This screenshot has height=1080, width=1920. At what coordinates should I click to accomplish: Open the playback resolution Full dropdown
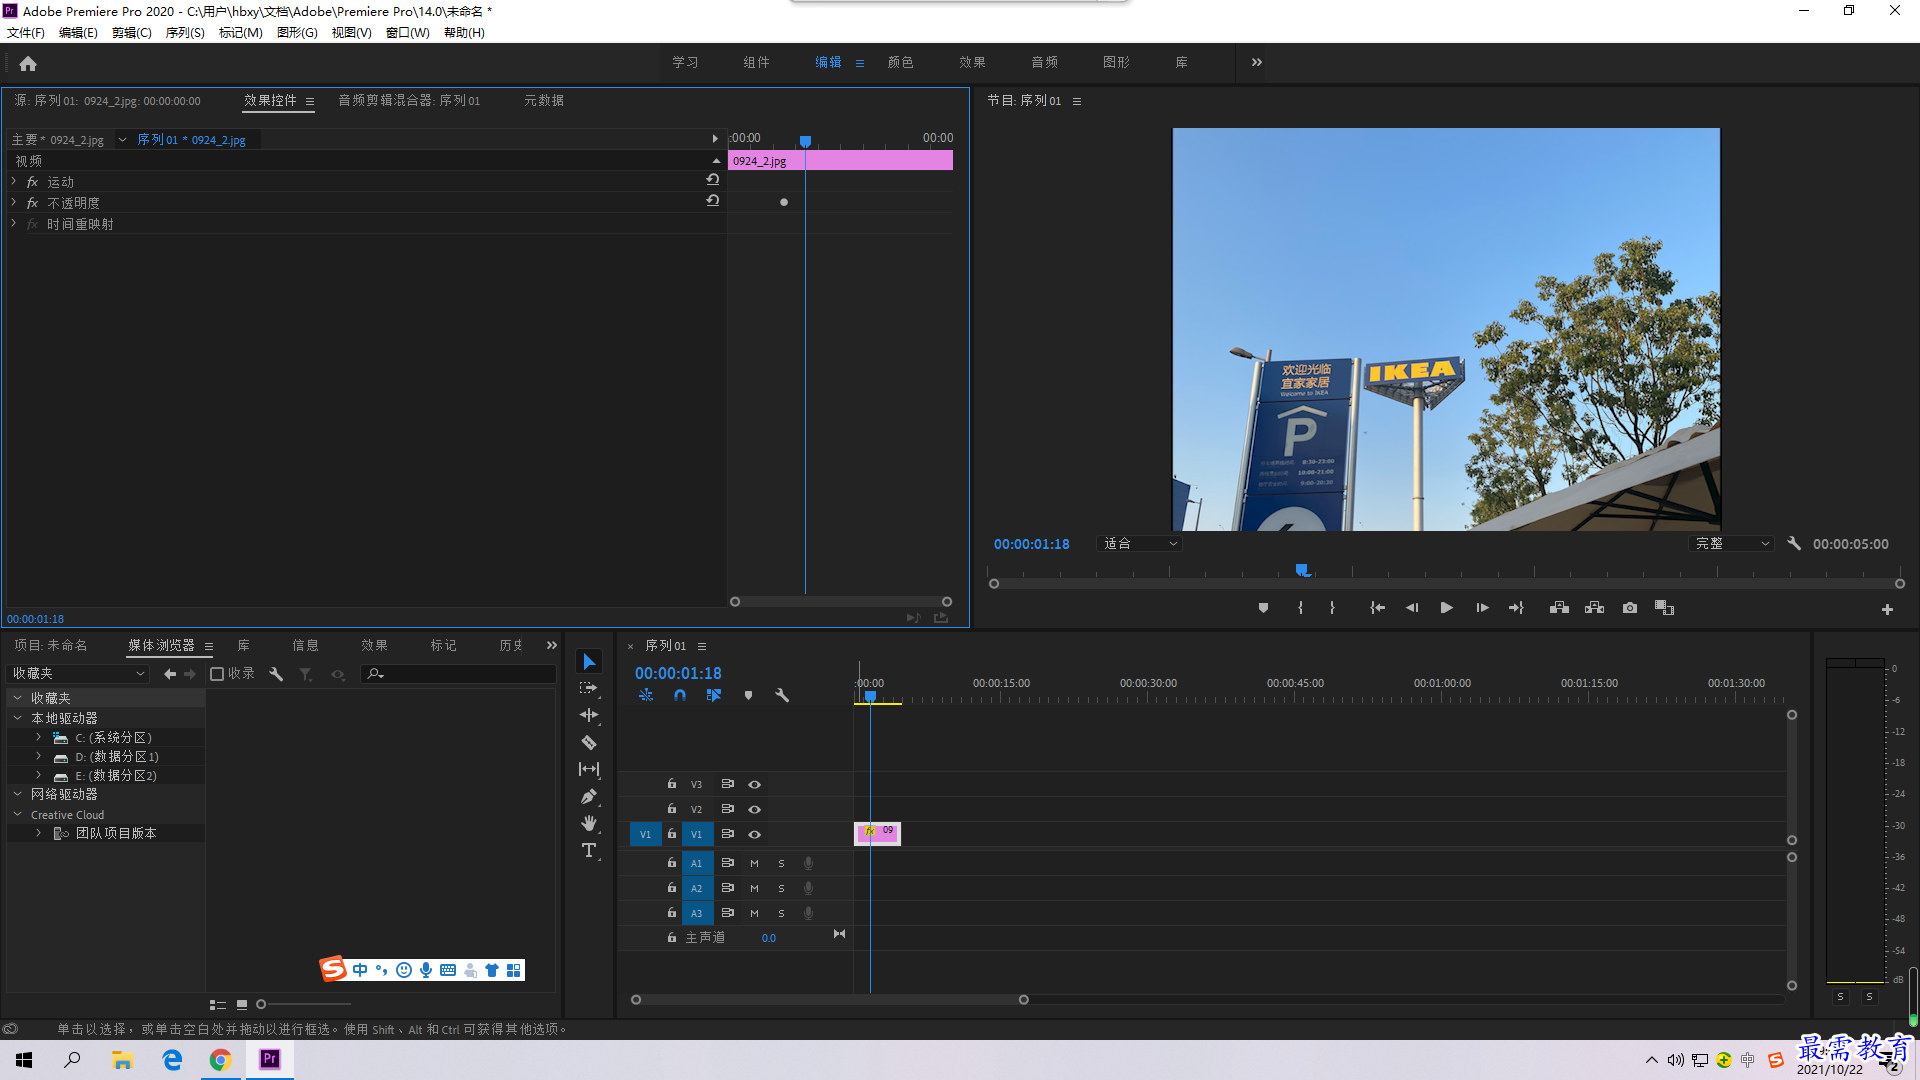[x=1731, y=544]
